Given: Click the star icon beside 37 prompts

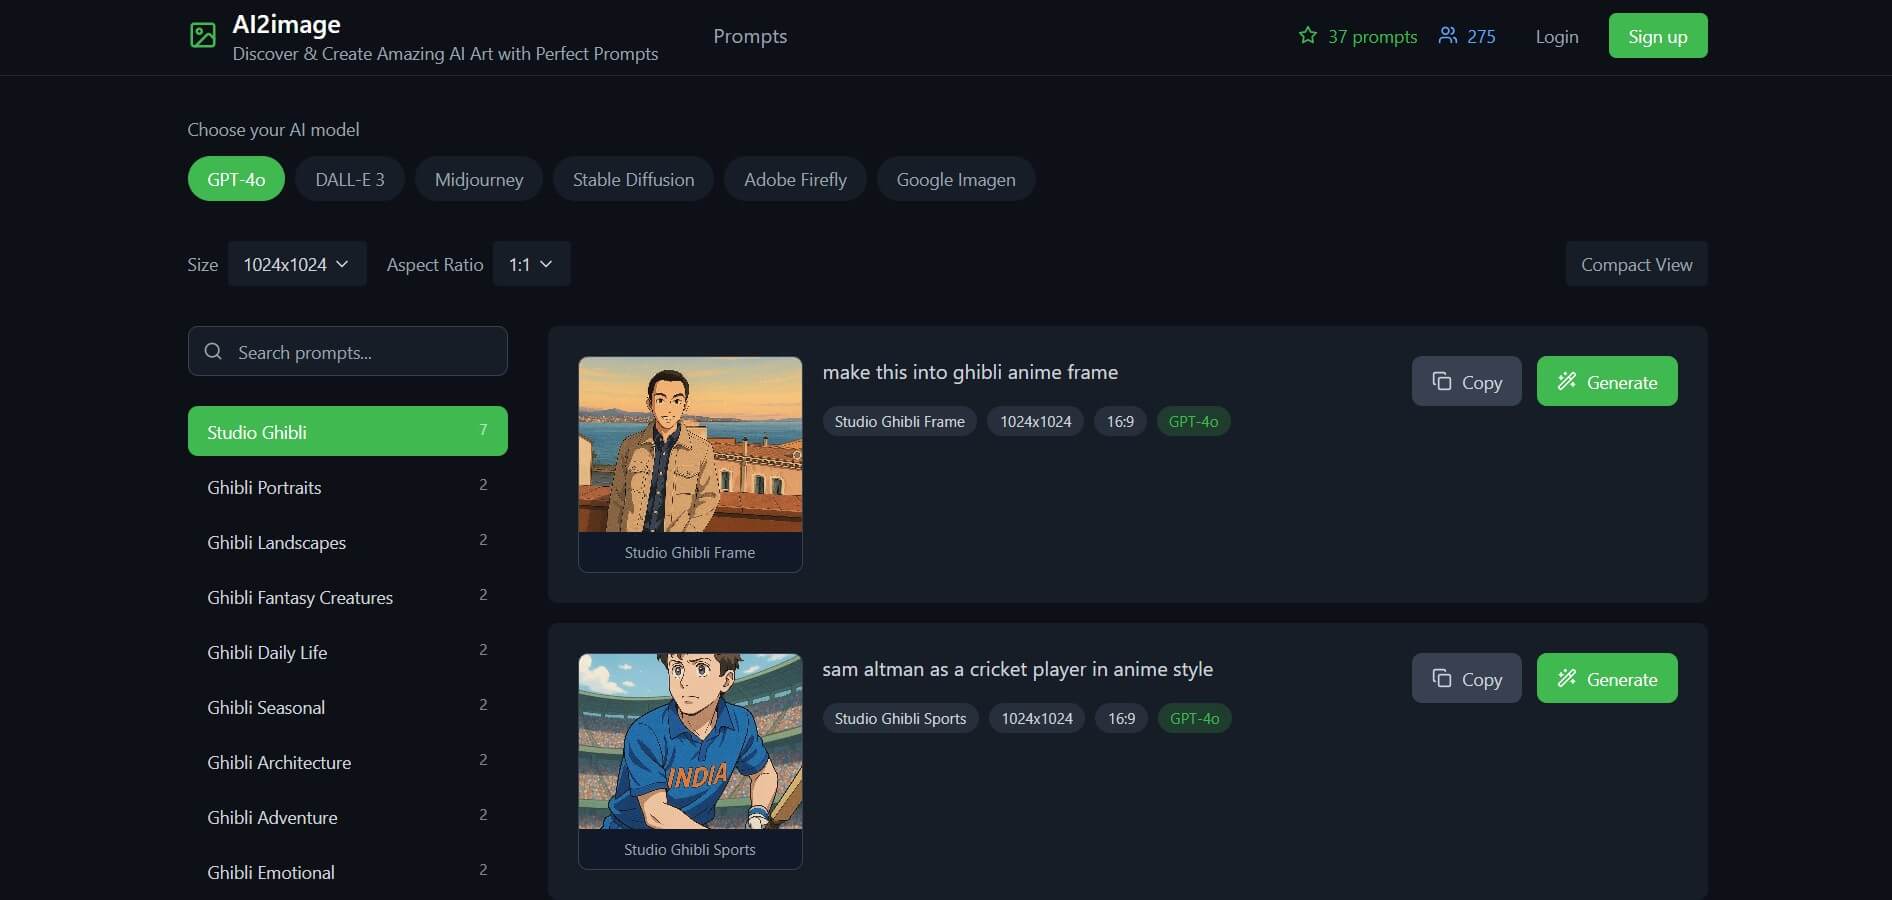Looking at the screenshot, I should point(1307,36).
